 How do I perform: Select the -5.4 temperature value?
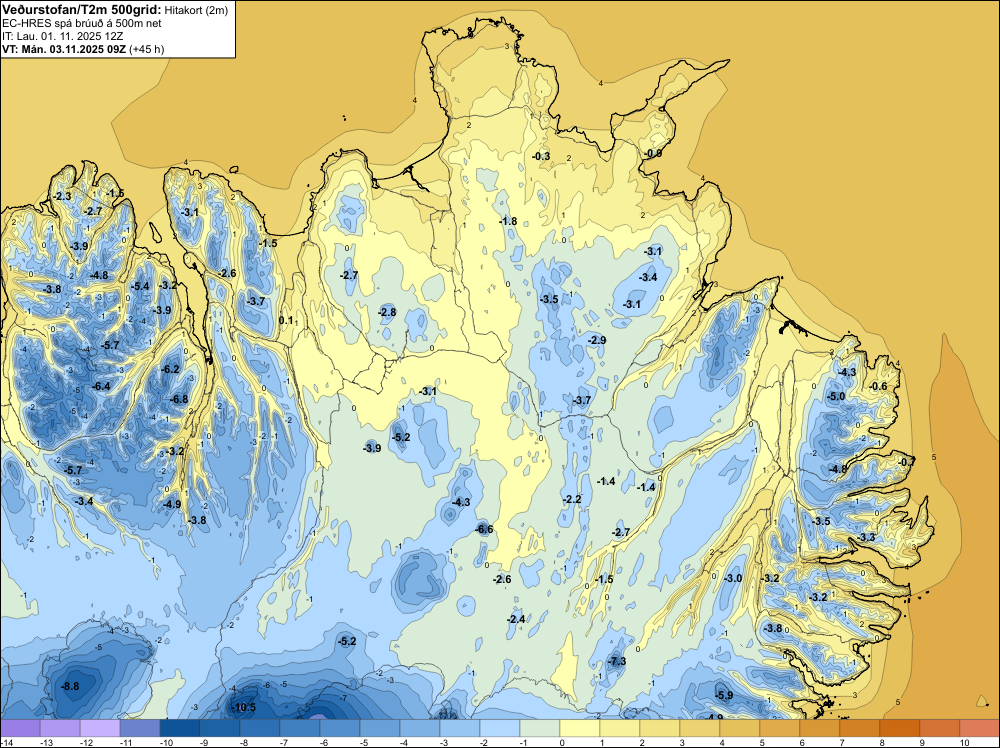pos(140,286)
